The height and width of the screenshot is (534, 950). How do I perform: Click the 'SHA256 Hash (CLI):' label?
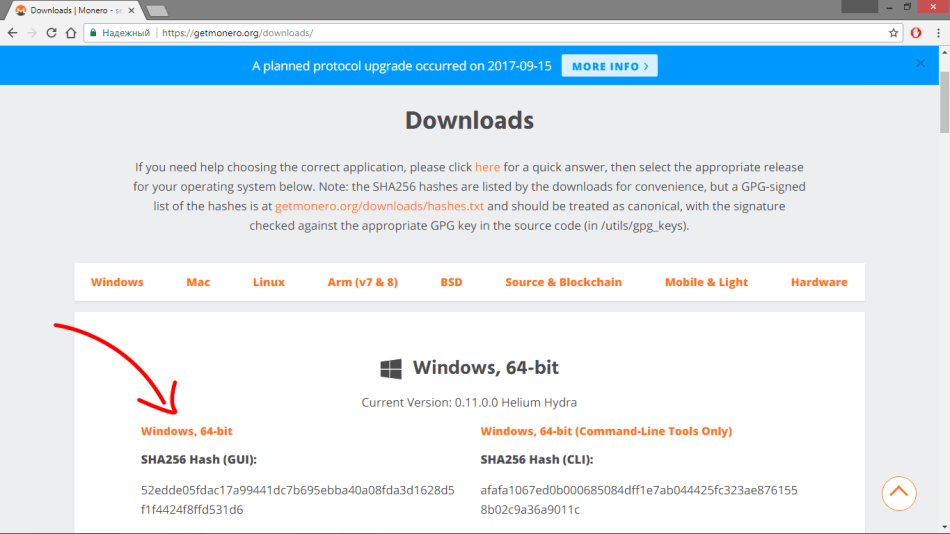(537, 459)
